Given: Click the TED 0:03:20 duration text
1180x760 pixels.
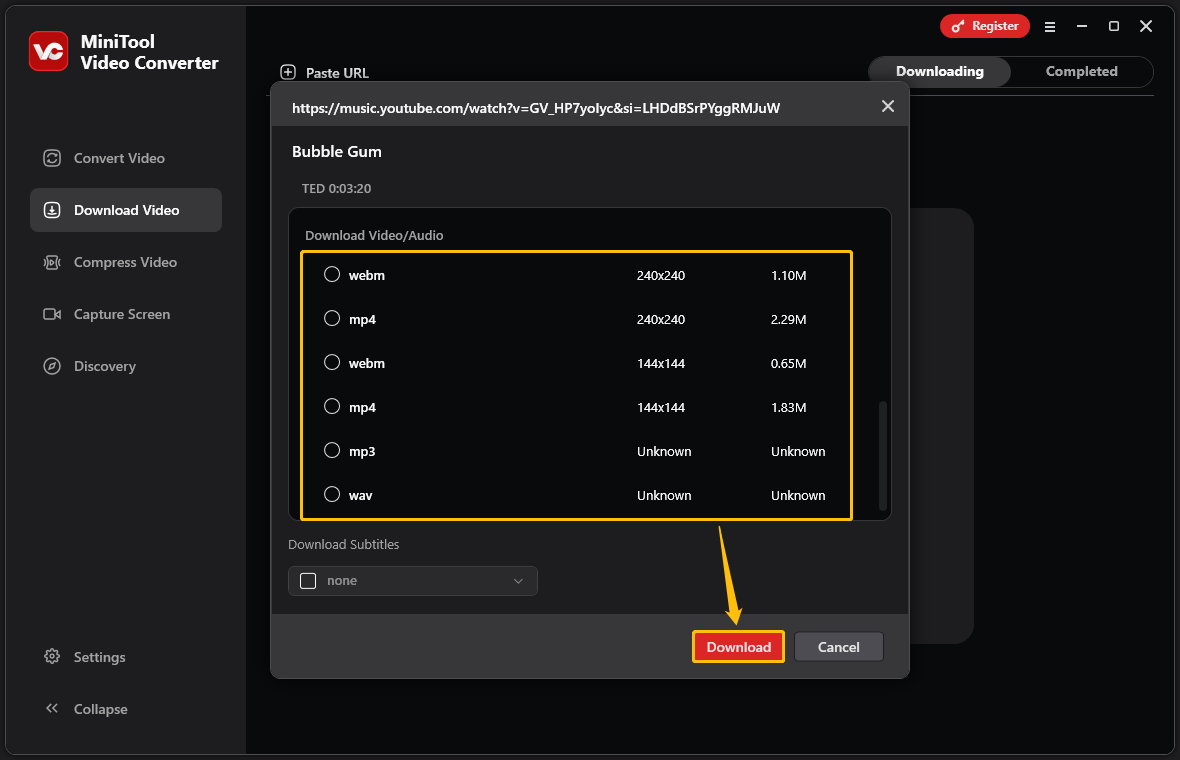Looking at the screenshot, I should coord(336,188).
